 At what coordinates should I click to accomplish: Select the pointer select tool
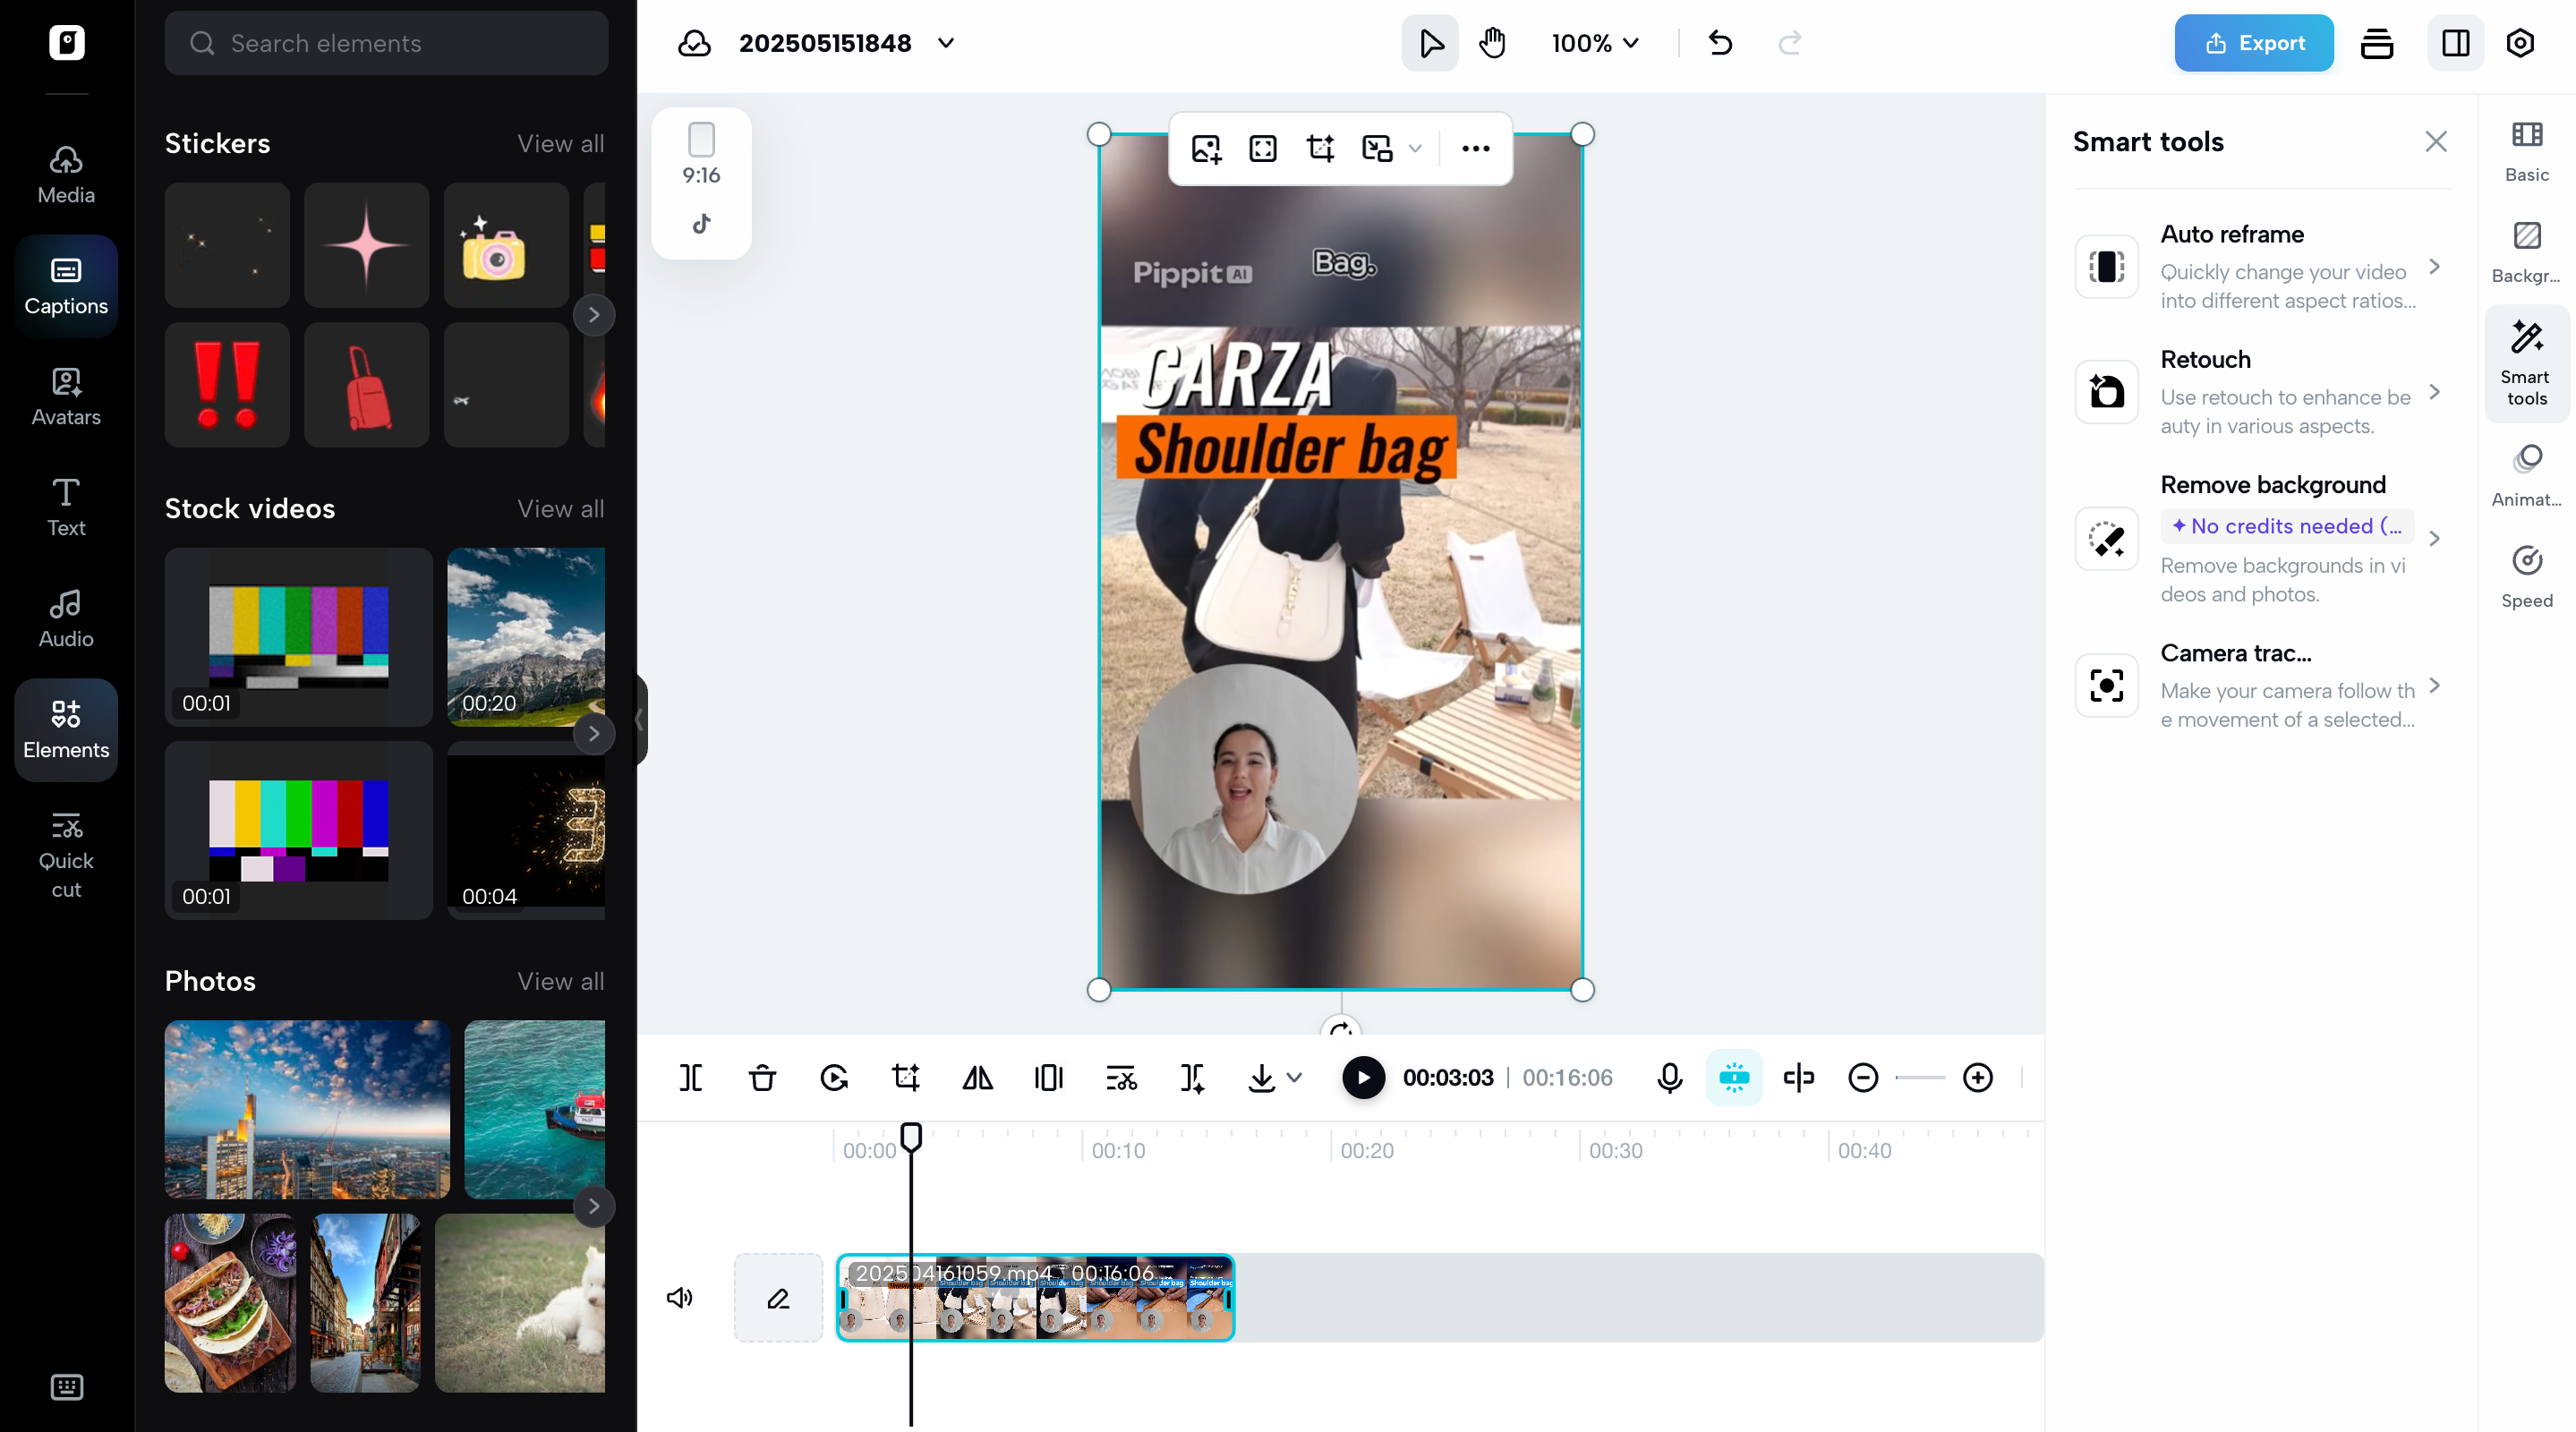pos(1430,43)
